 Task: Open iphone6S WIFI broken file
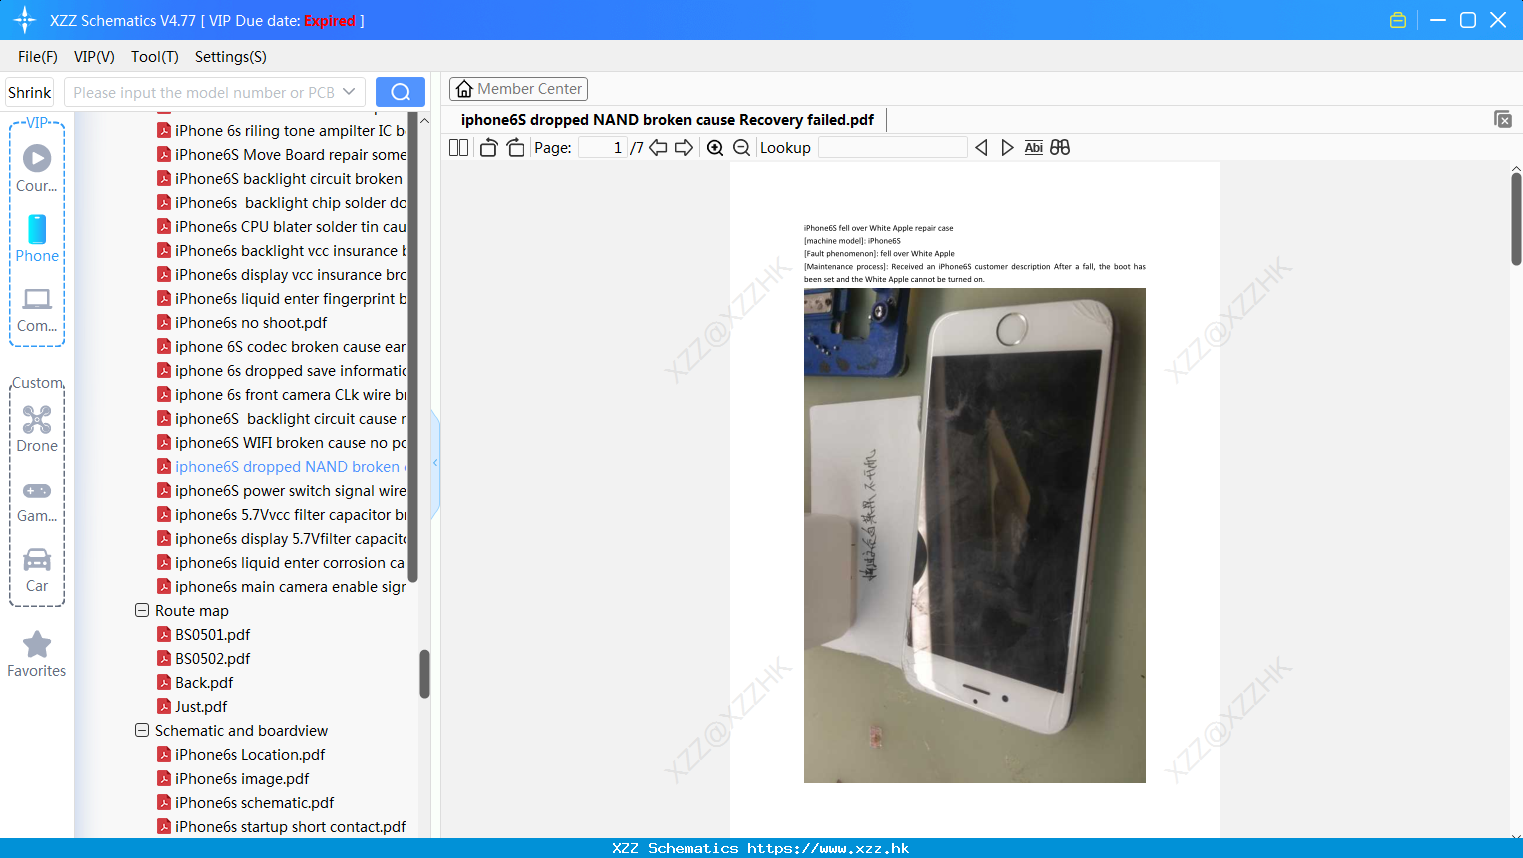click(x=290, y=443)
